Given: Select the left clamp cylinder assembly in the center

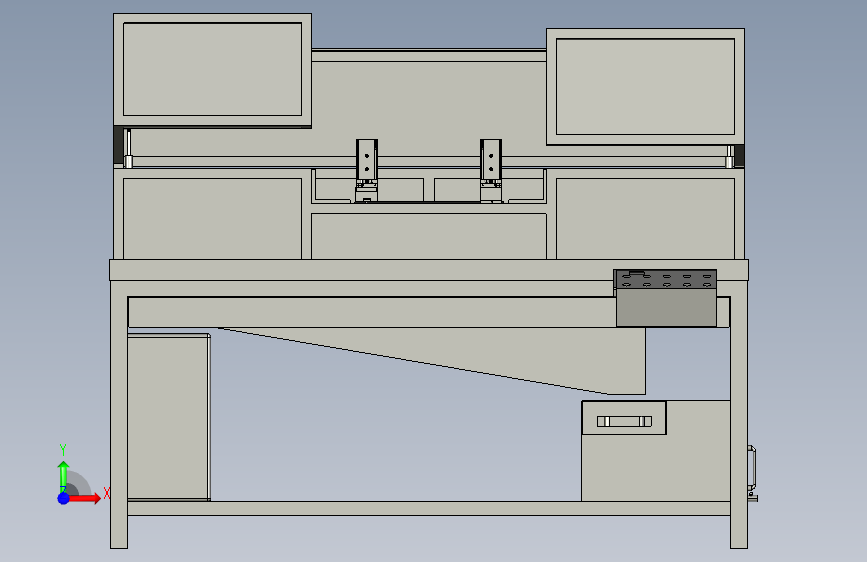Looking at the screenshot, I should (367, 171).
